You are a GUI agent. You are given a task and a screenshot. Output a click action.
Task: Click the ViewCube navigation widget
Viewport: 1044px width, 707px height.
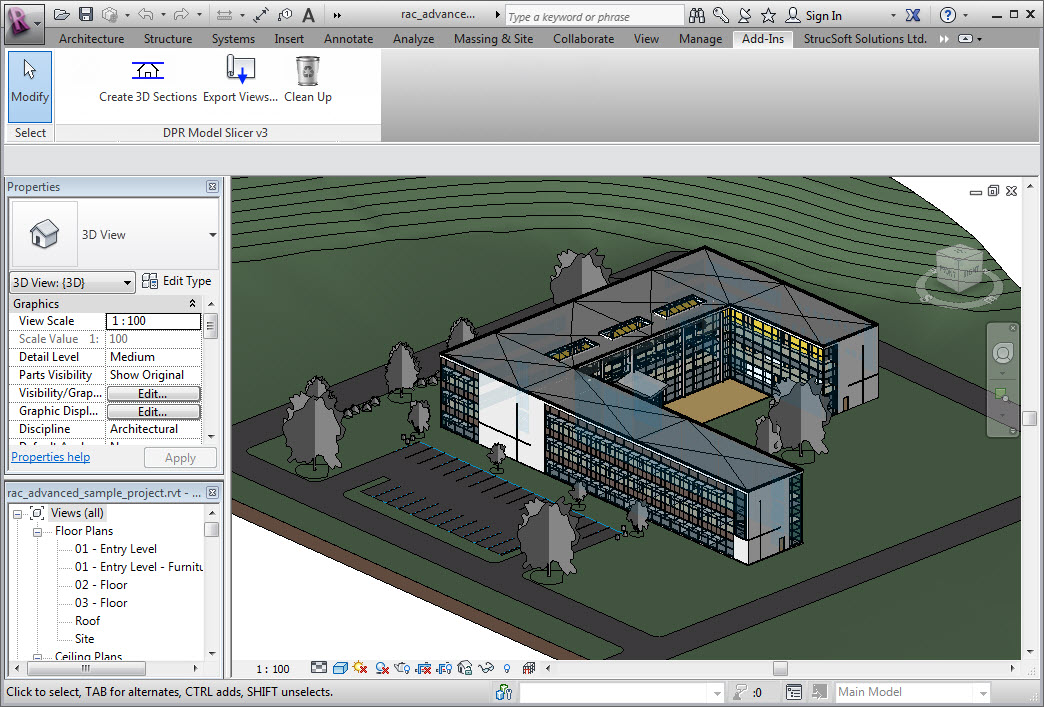tap(958, 270)
